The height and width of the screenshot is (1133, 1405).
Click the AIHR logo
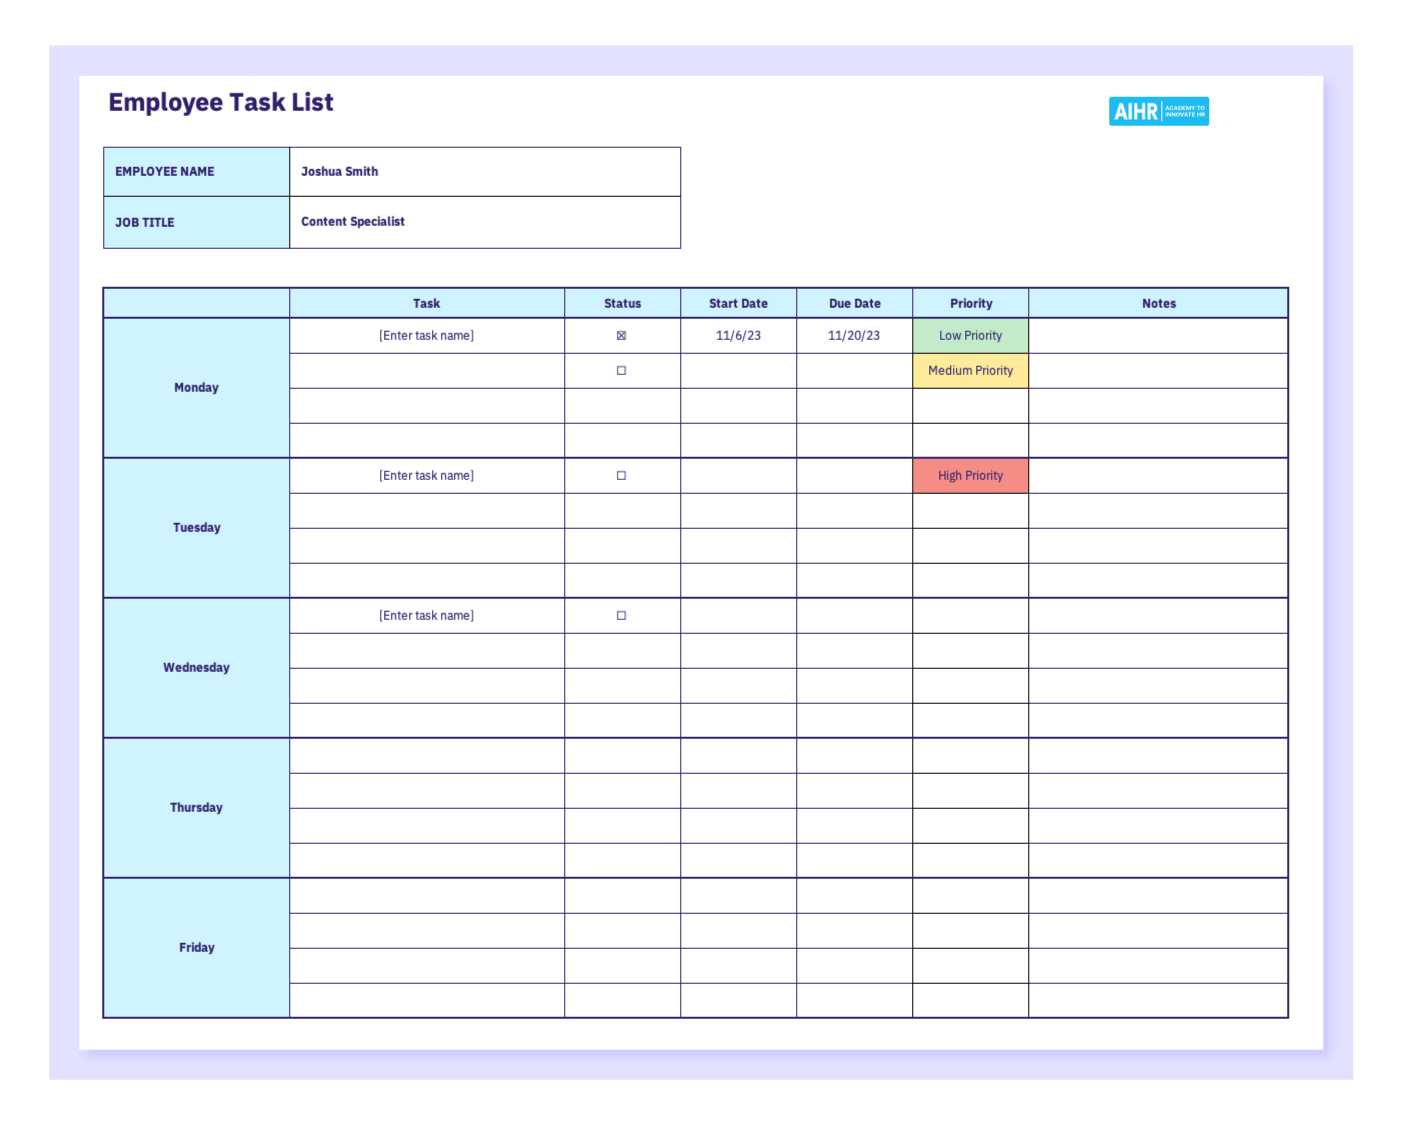point(1158,111)
